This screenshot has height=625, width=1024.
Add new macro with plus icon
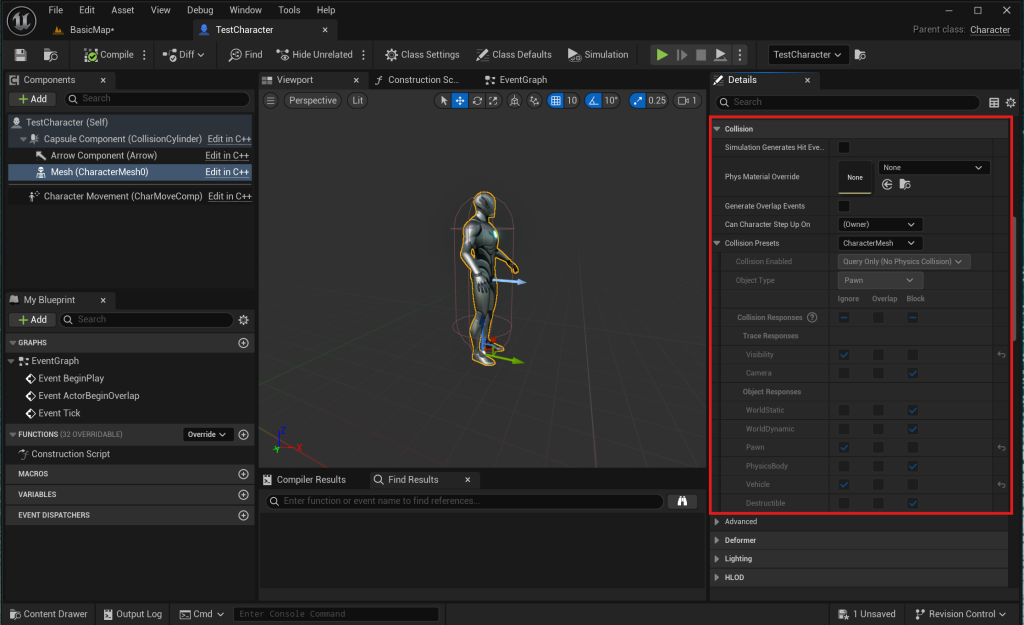pos(244,474)
